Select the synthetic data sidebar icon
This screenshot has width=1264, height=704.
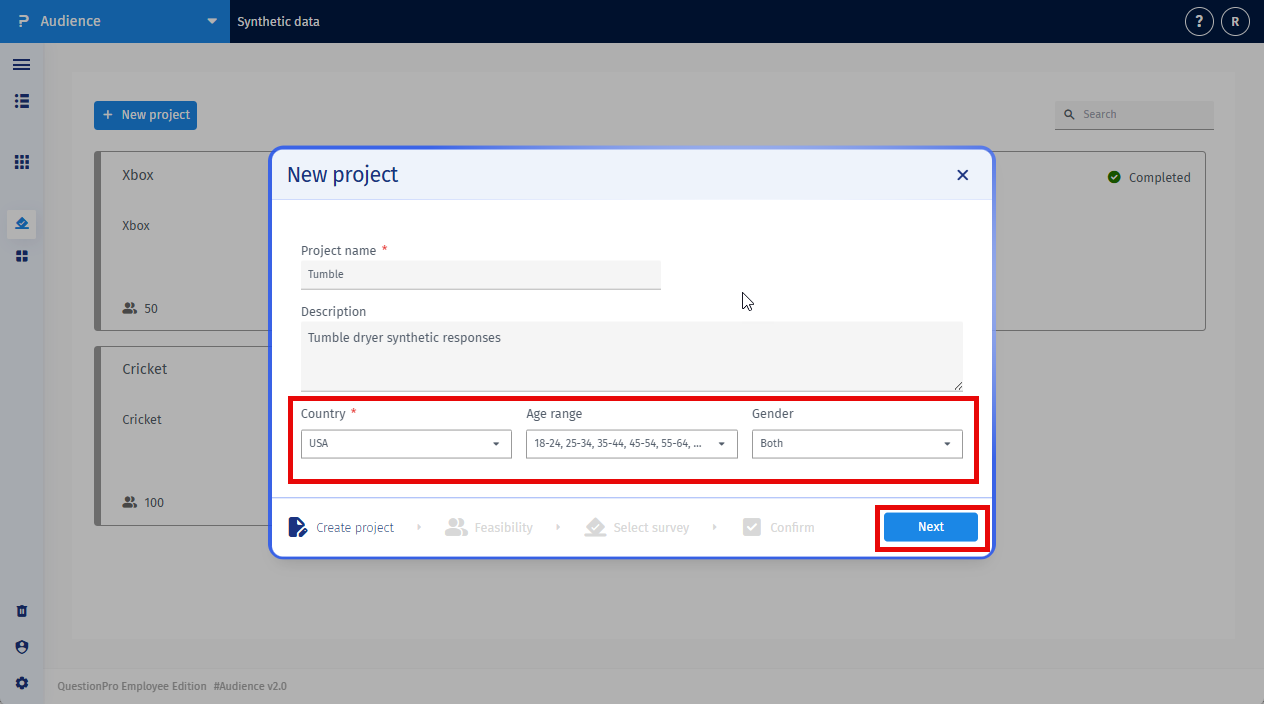[21, 223]
